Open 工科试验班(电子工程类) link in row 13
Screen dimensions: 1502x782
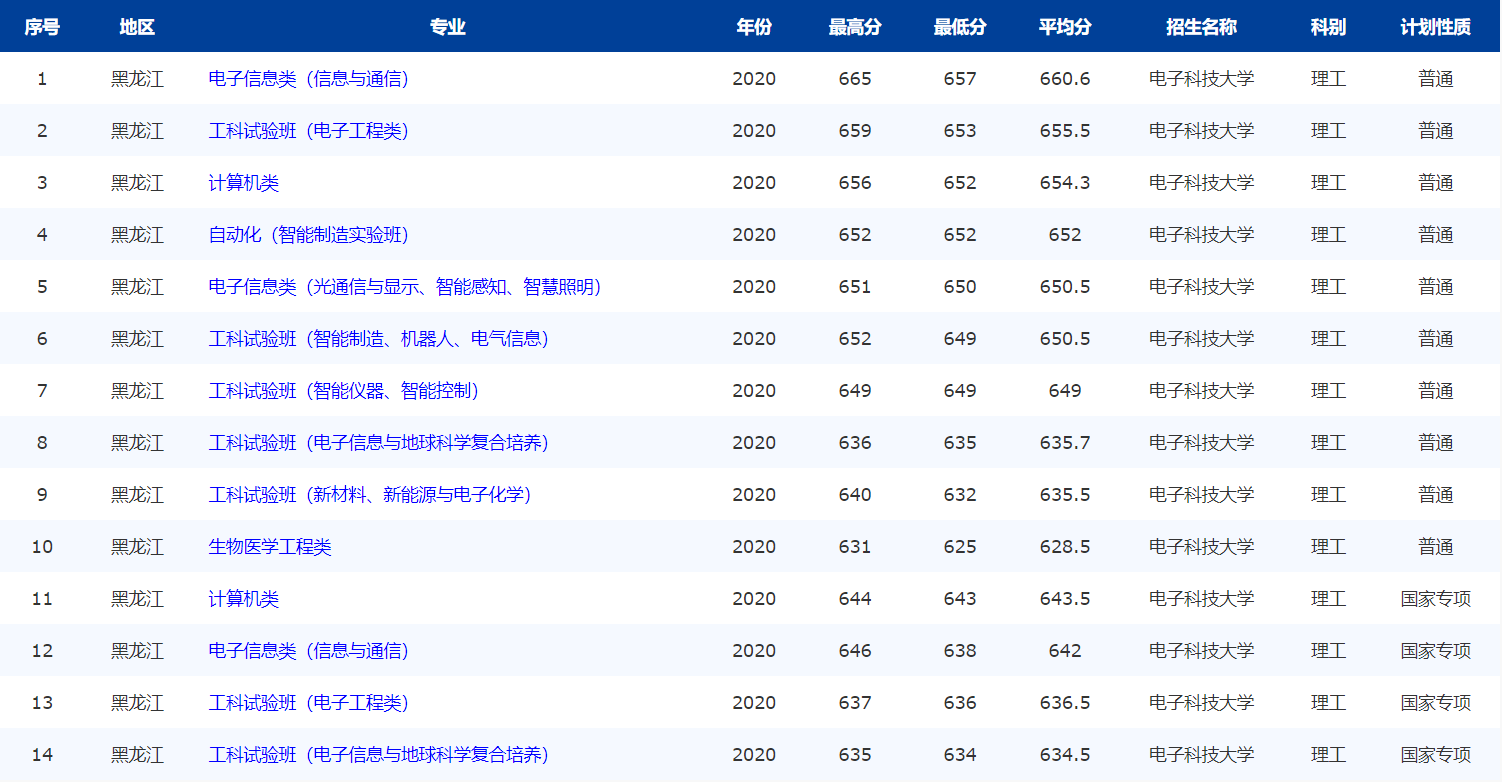point(308,702)
